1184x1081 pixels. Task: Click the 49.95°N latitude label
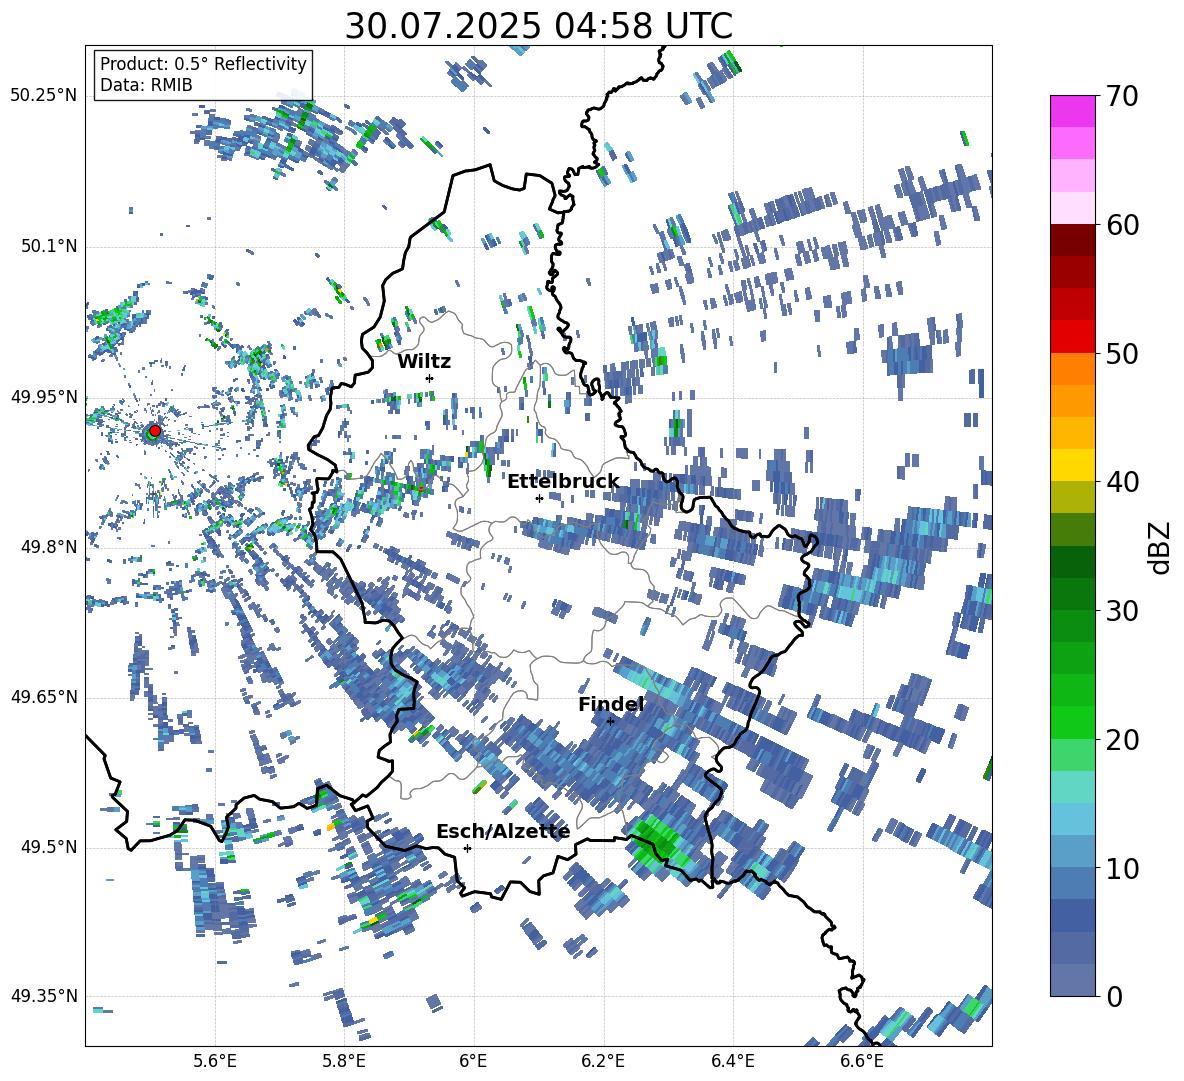[44, 396]
